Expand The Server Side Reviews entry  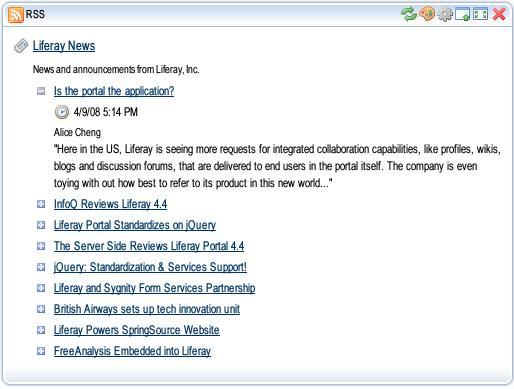(x=41, y=246)
